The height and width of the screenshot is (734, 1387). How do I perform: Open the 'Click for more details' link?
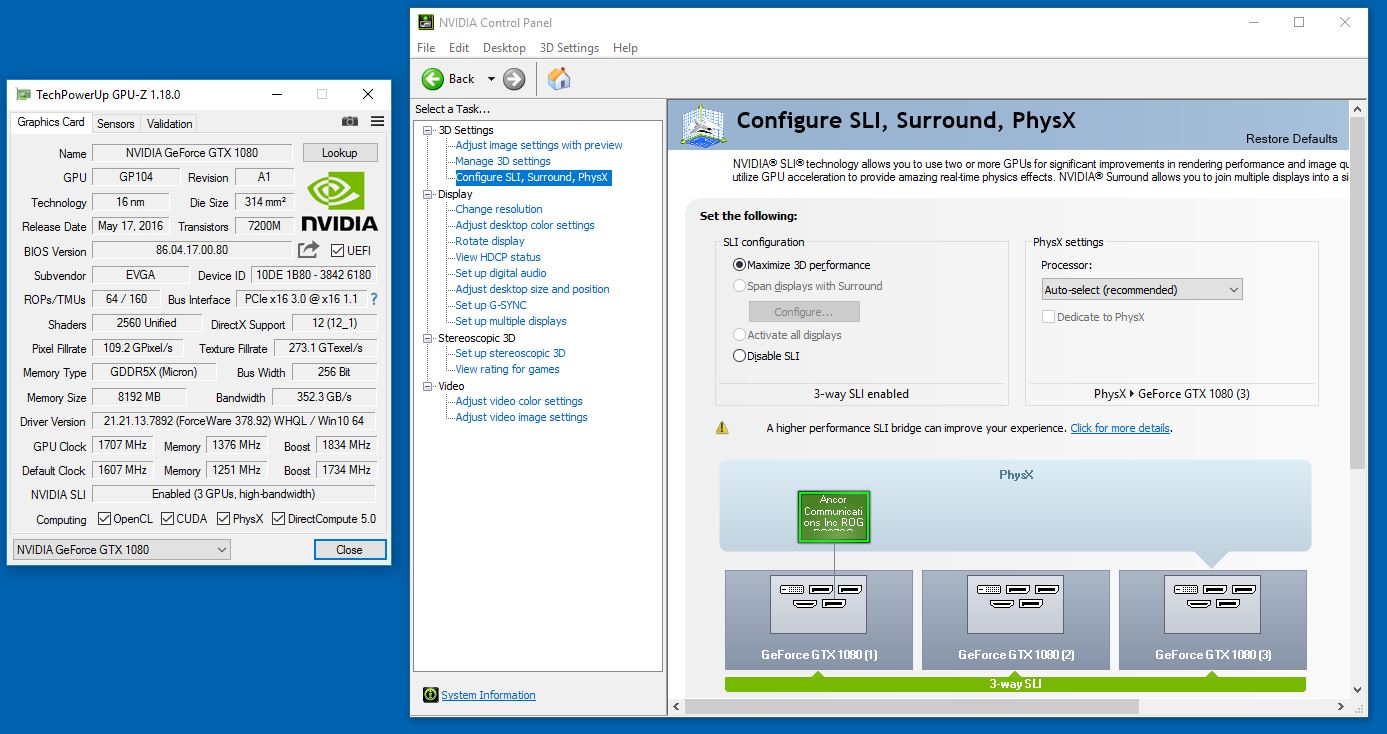pos(1120,428)
